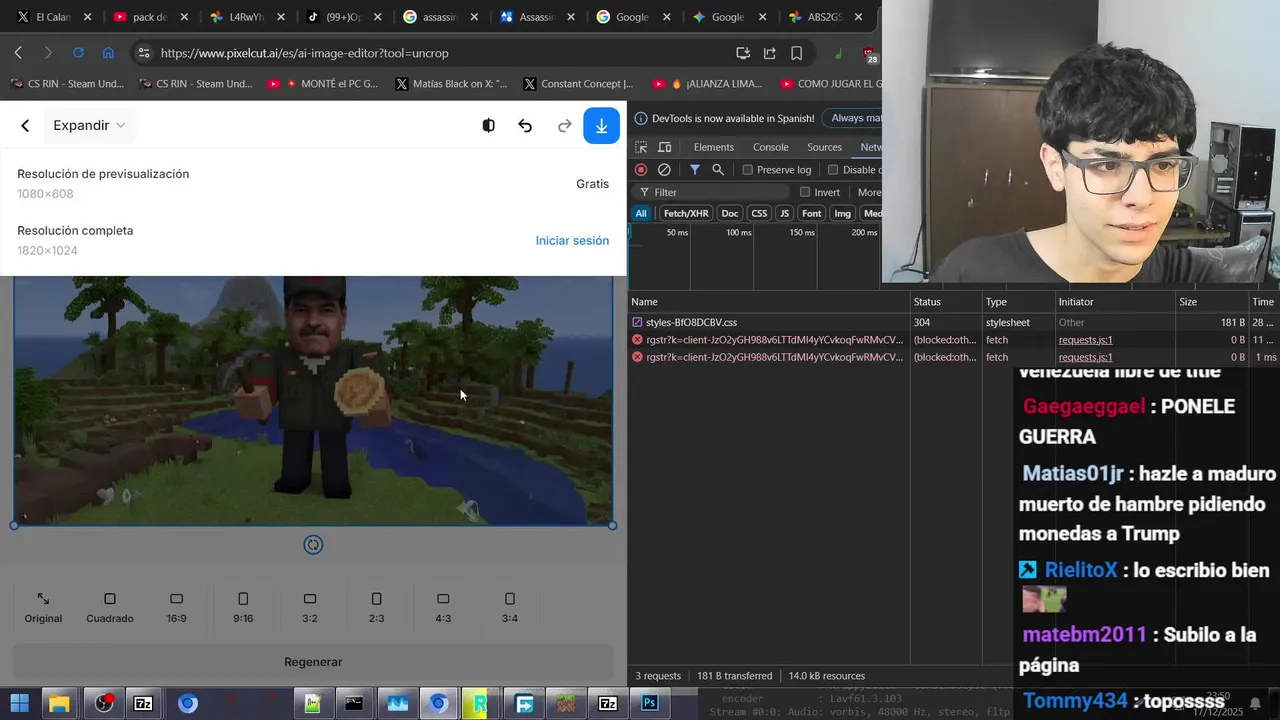Select the Fetch/XHR request filter
The width and height of the screenshot is (1280, 720).
(686, 213)
